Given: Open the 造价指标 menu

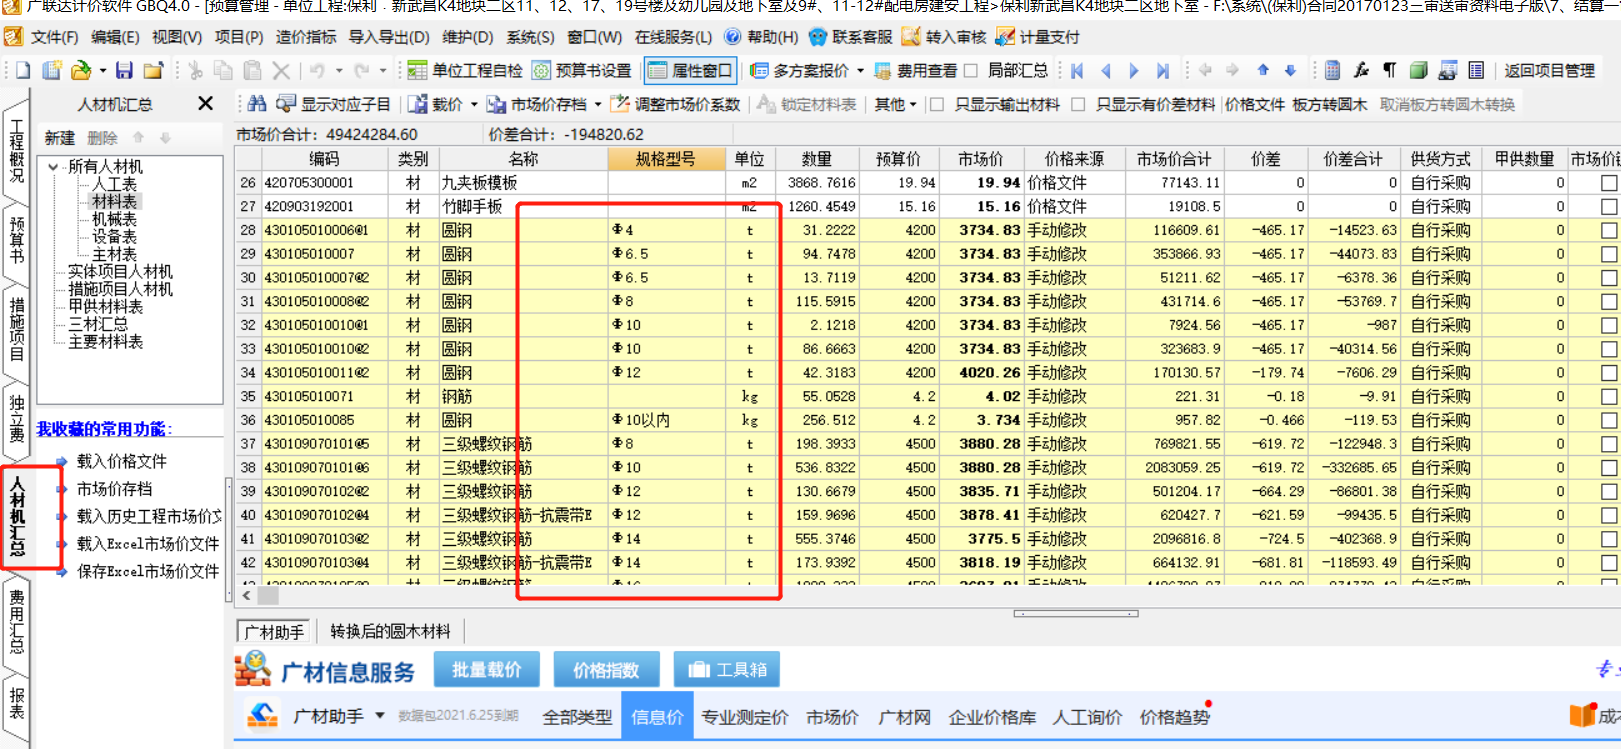Looking at the screenshot, I should (x=306, y=37).
